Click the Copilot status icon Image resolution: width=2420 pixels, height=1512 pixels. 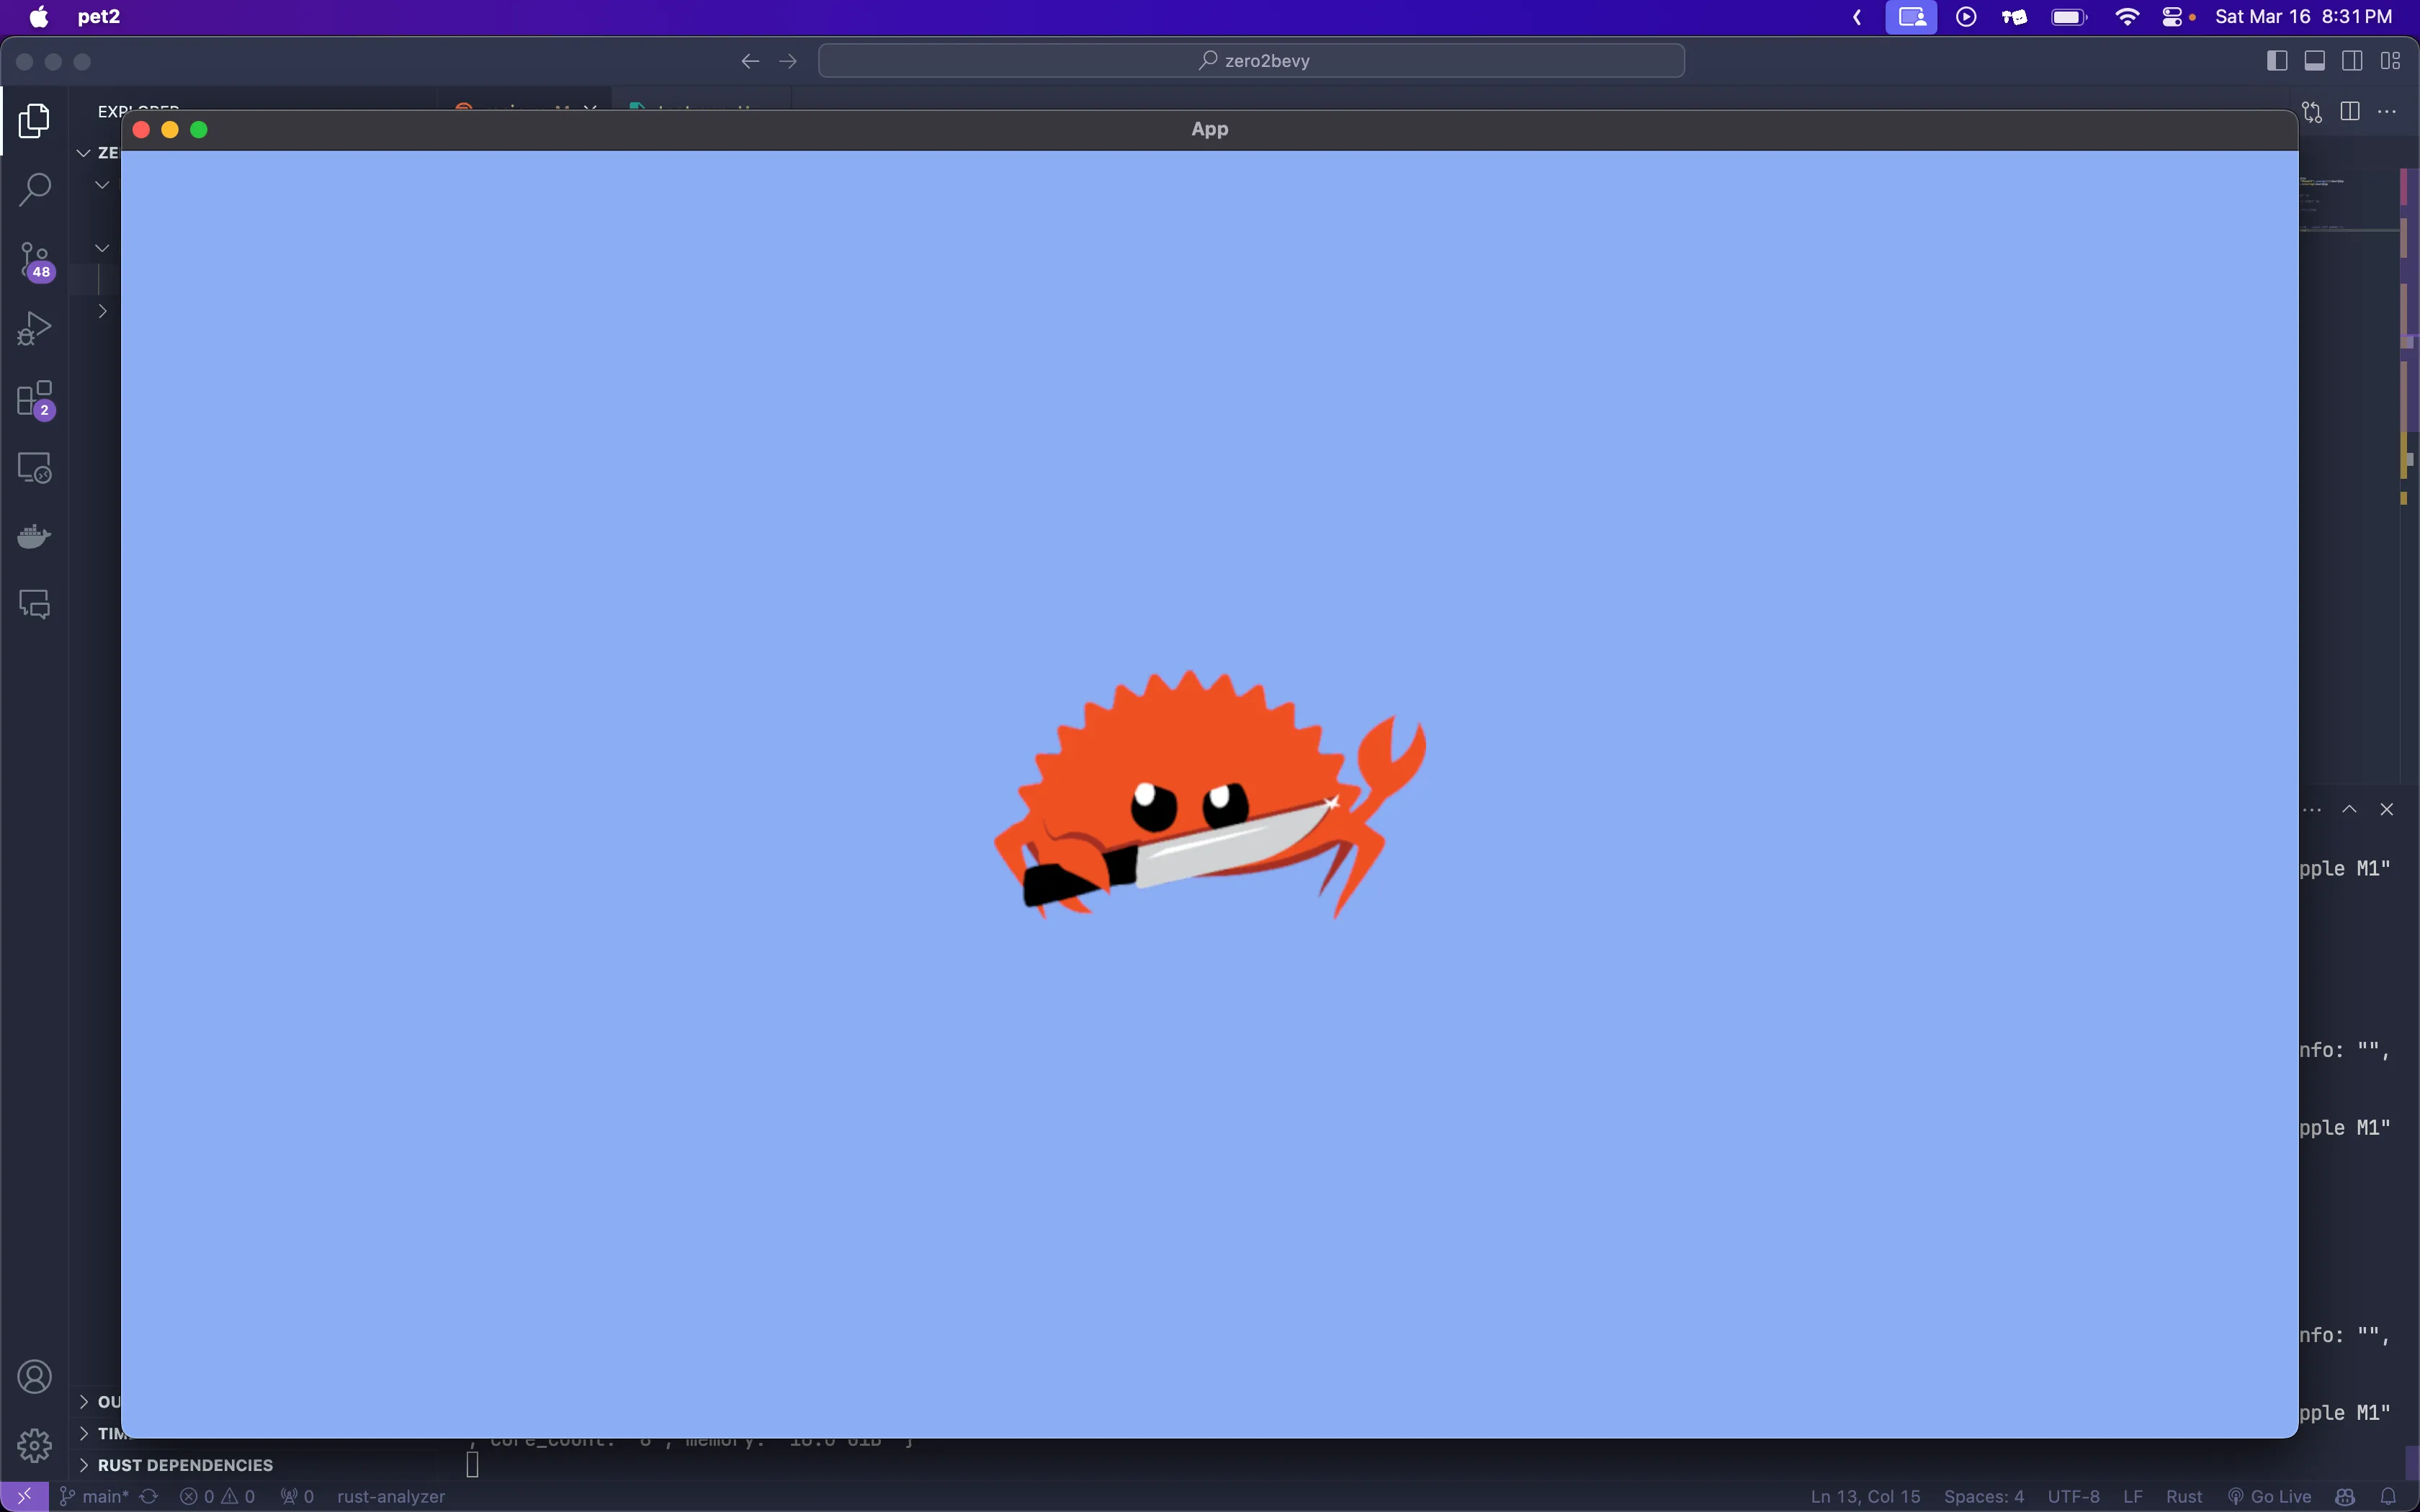2345,1496
